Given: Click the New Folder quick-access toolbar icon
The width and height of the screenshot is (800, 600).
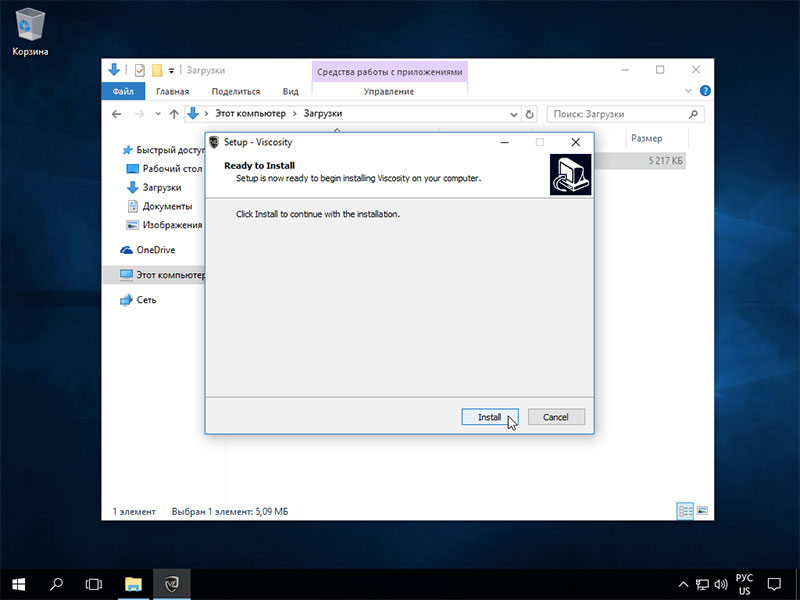Looking at the screenshot, I should [x=157, y=70].
